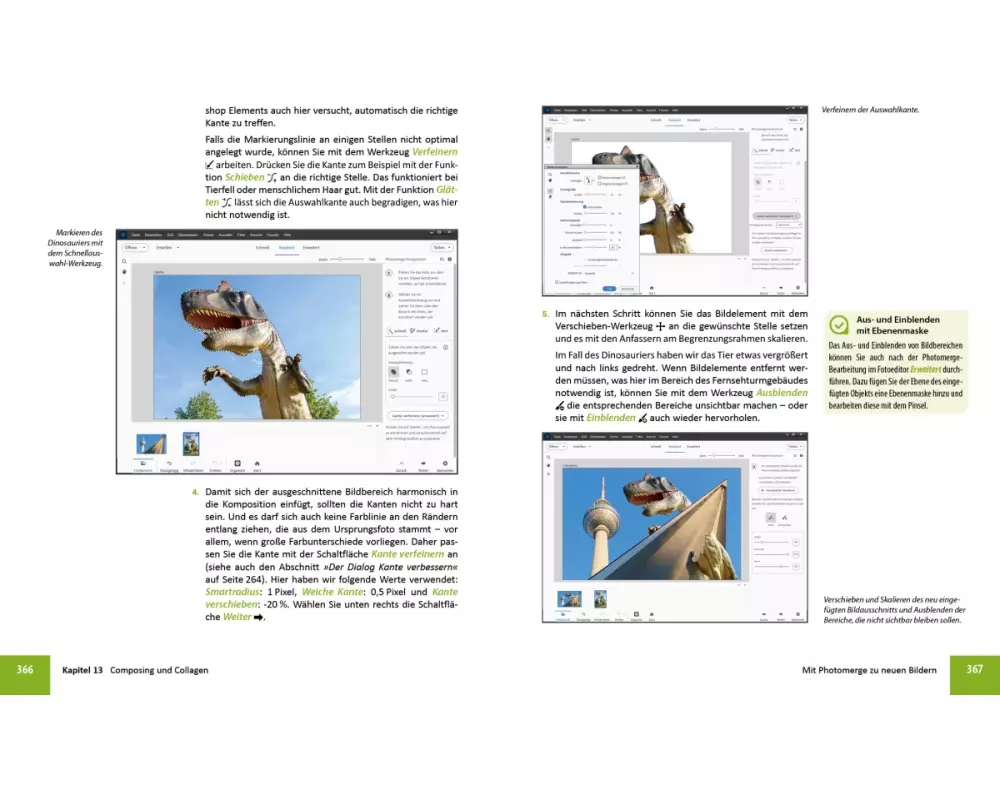Image resolution: width=1000 pixels, height=800 pixels.
Task: Enable Radius anzeigen in the Kante verfeinern dialog
Action: tap(599, 179)
